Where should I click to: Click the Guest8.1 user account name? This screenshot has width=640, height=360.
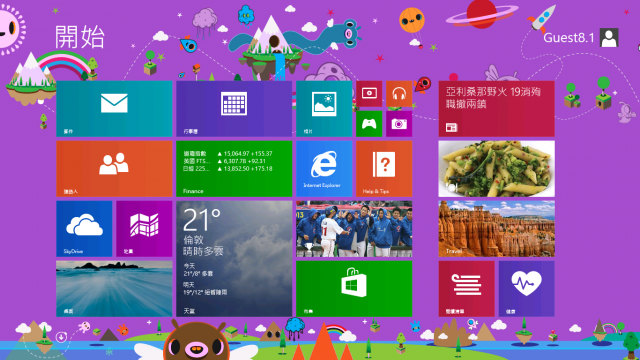click(569, 38)
